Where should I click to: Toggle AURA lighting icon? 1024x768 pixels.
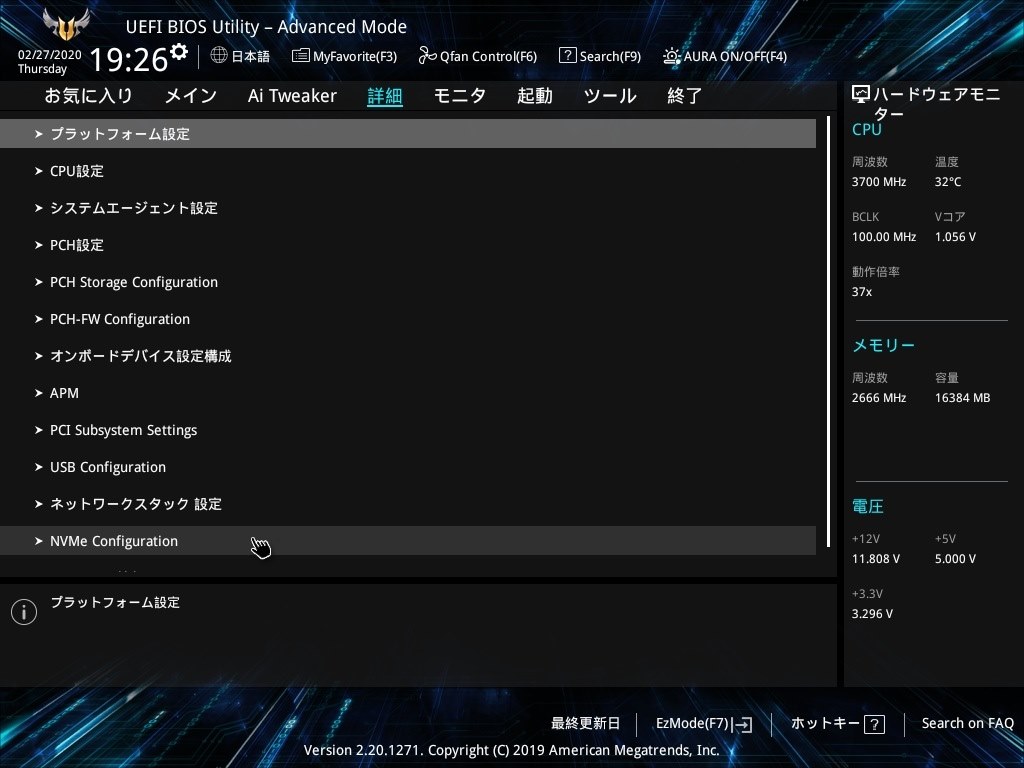pyautogui.click(x=671, y=56)
